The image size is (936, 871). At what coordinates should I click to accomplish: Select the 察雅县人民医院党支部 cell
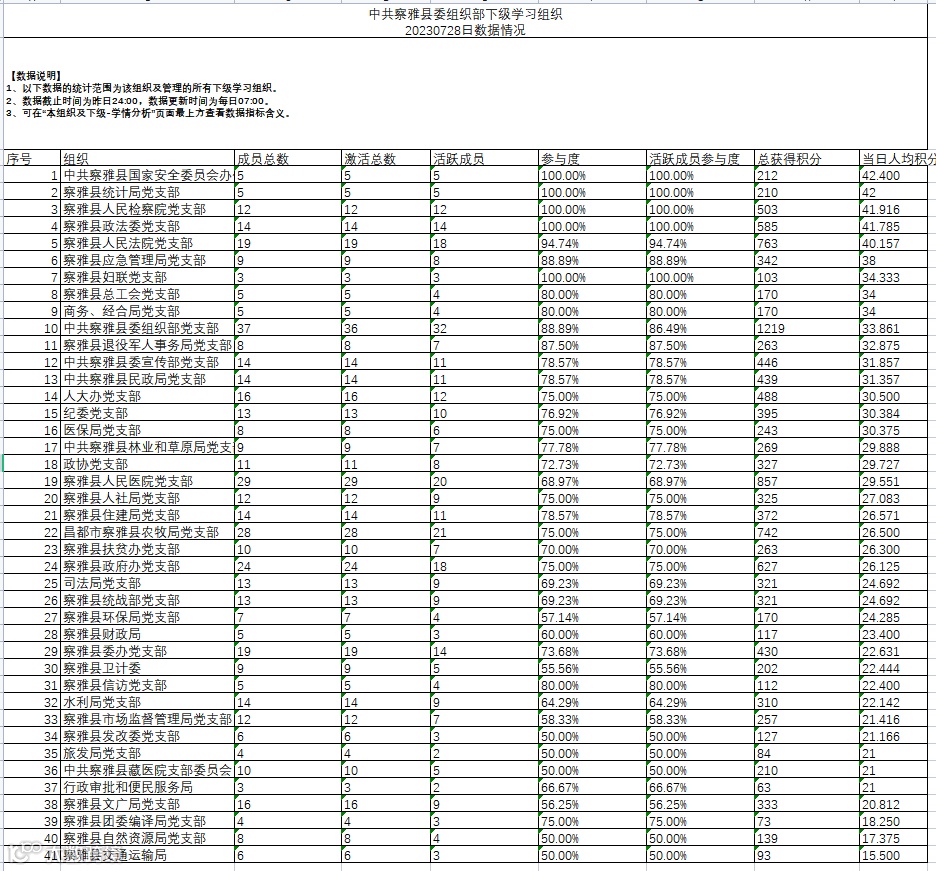point(147,482)
